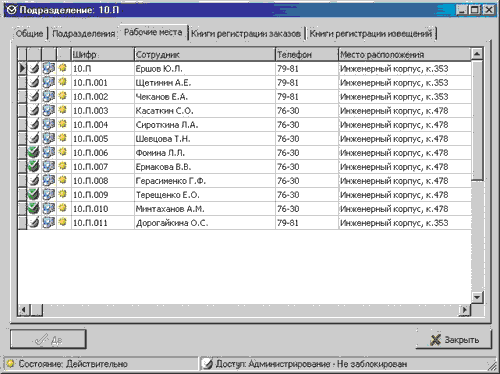Select the cell Терещенко Е.О.
Screen dimensions: 500x374
(x=205, y=195)
